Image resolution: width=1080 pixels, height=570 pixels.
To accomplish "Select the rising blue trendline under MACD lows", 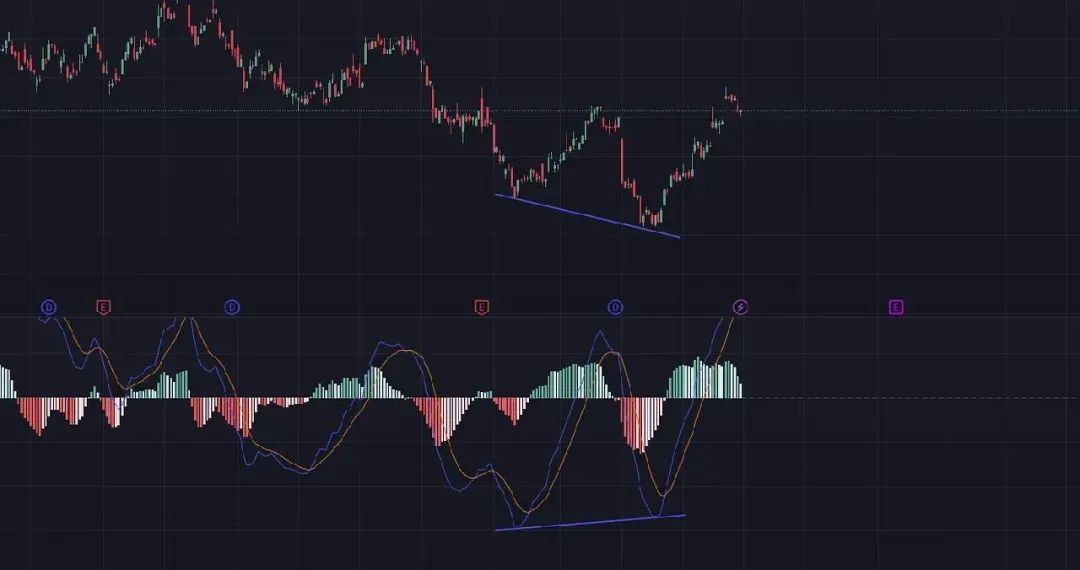I will (x=590, y=522).
